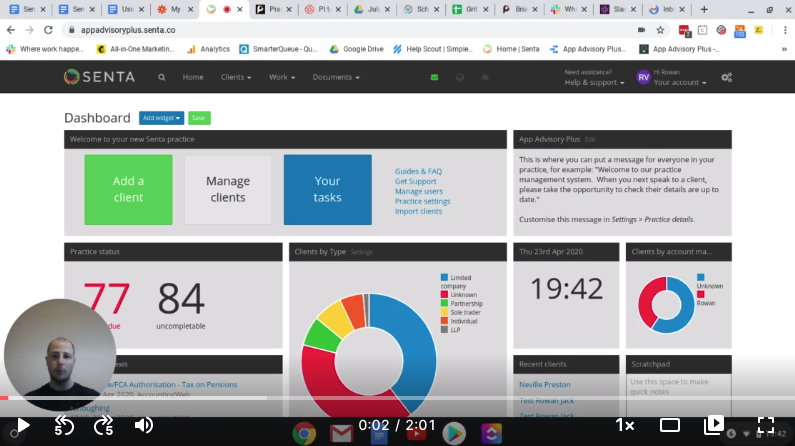This screenshot has width=795, height=446.
Task: Play the video
Action: click(23, 426)
